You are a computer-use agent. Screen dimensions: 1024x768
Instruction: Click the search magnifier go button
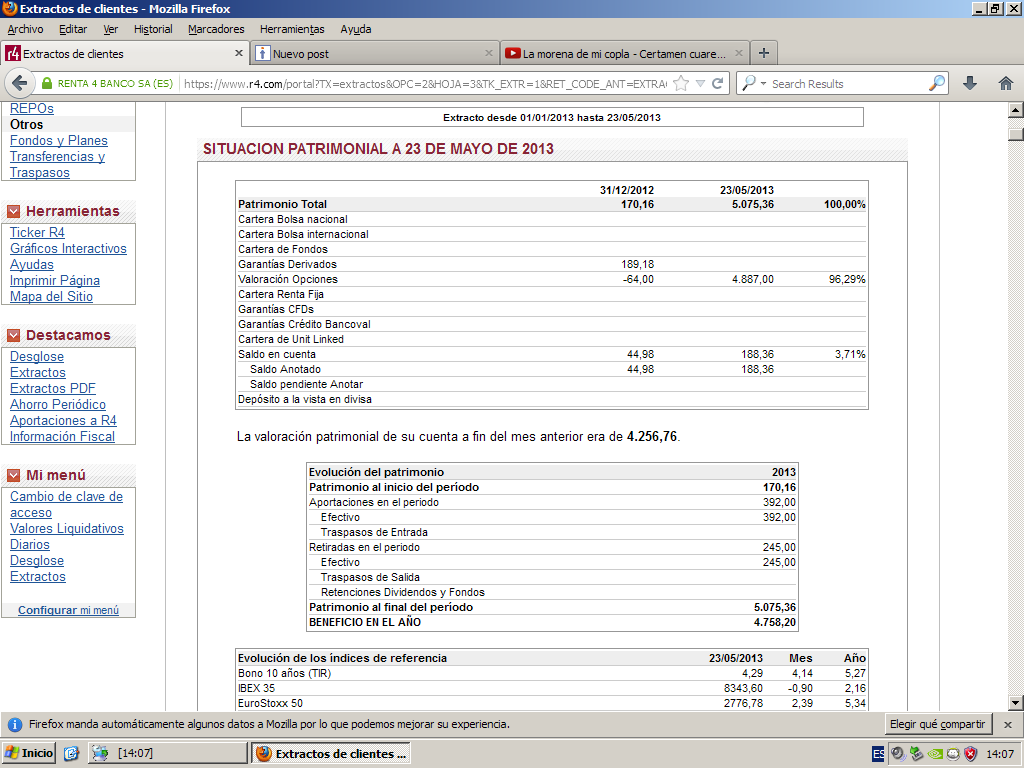tap(936, 83)
